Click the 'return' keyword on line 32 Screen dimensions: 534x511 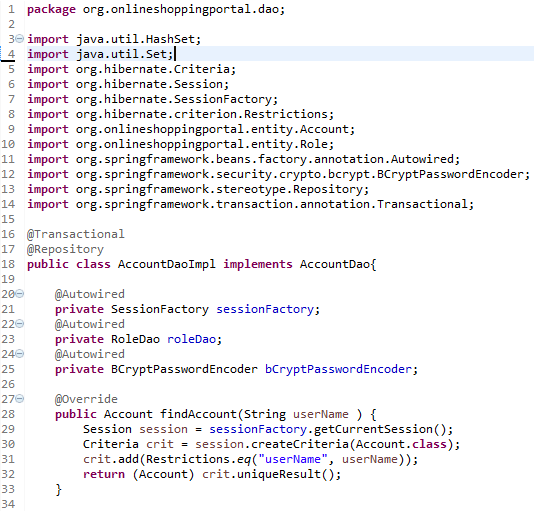(x=104, y=474)
